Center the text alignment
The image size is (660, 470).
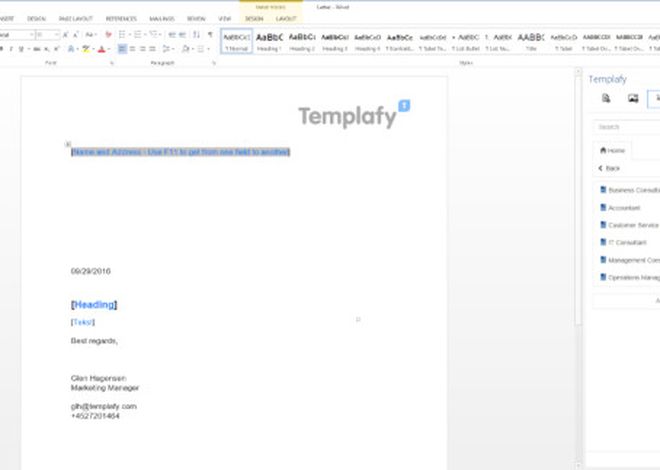(133, 49)
